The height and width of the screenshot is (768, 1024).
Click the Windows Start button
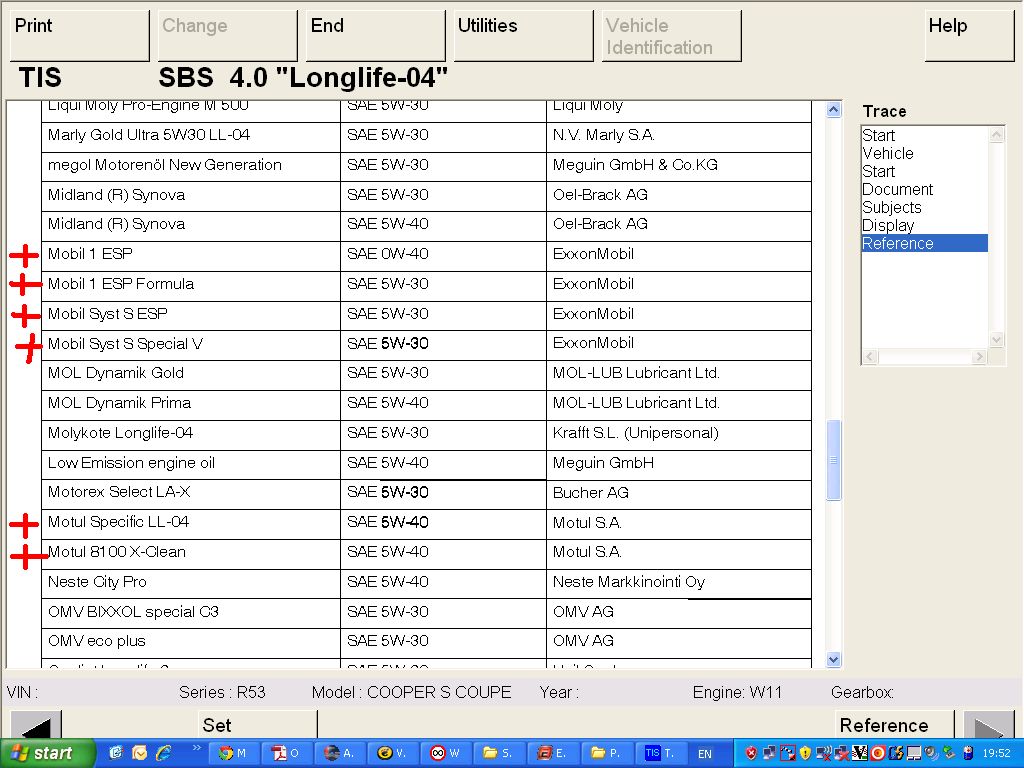(x=46, y=753)
